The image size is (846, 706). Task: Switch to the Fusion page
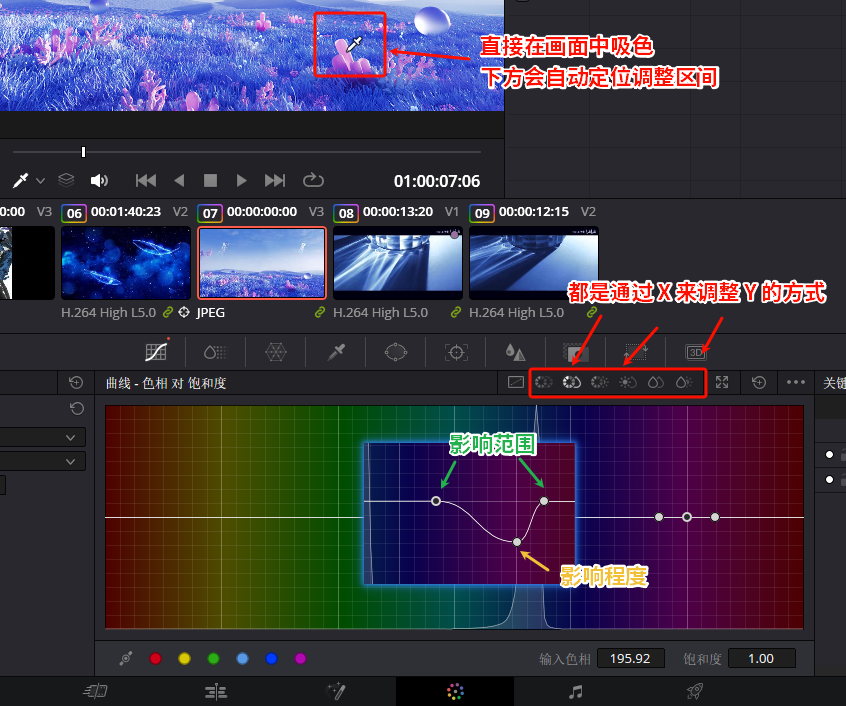pyautogui.click(x=336, y=691)
